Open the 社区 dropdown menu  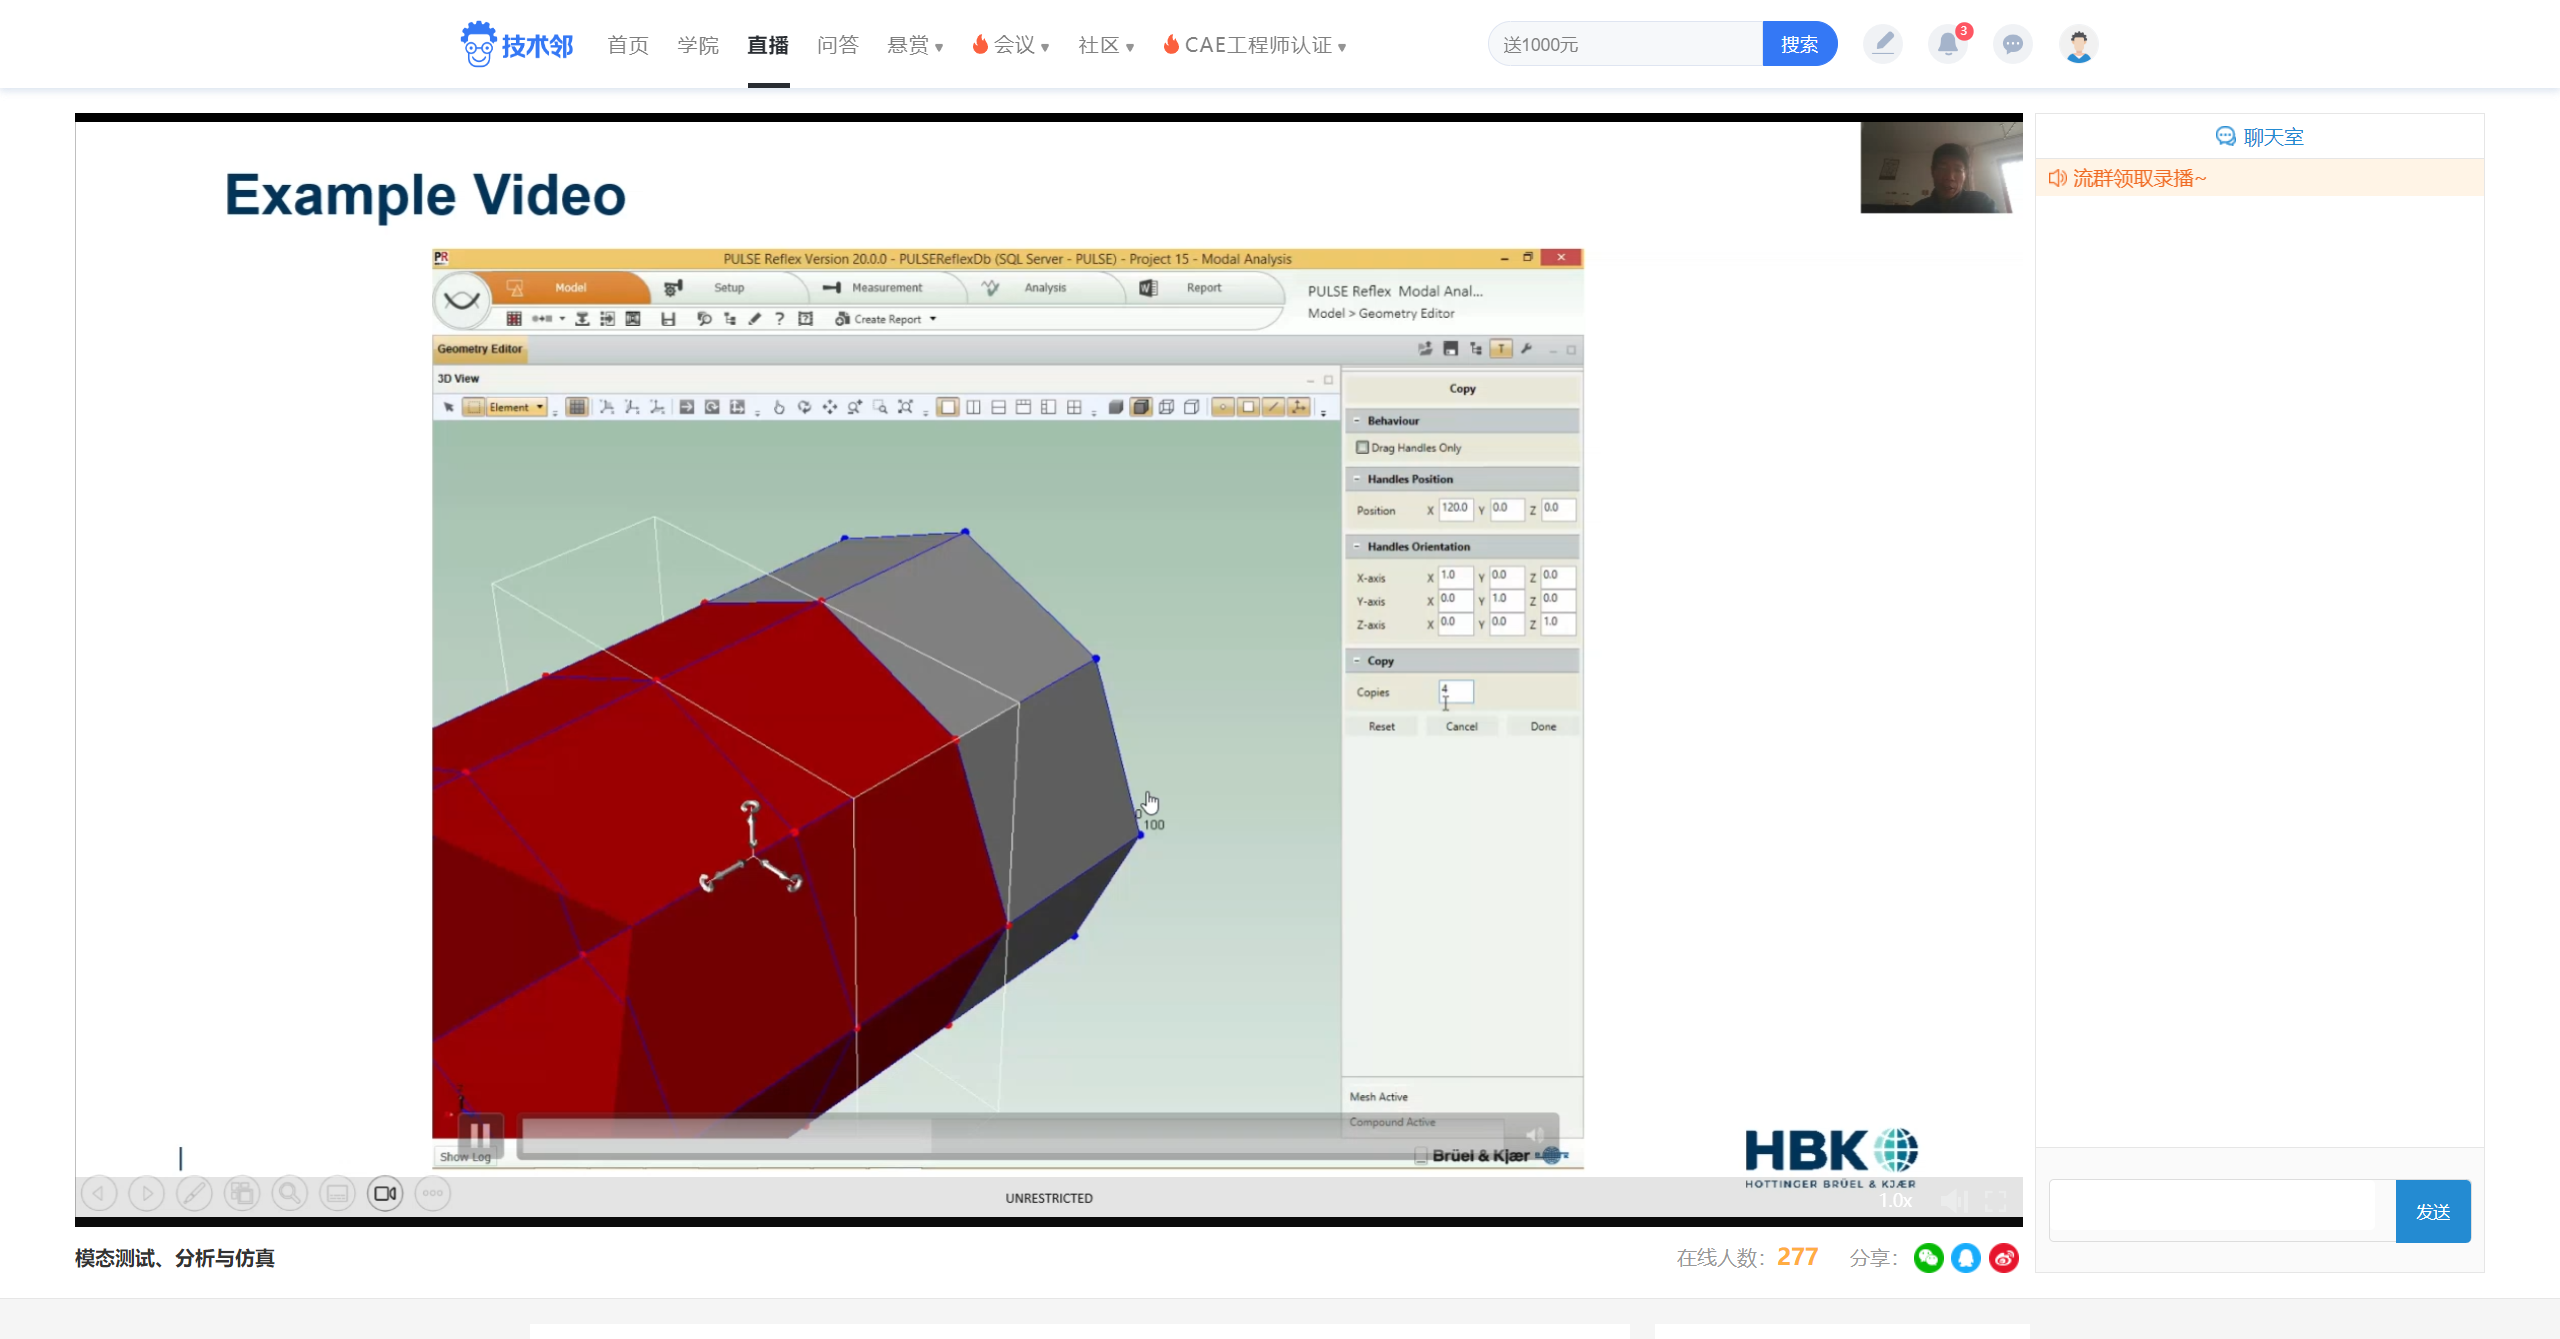click(1106, 45)
